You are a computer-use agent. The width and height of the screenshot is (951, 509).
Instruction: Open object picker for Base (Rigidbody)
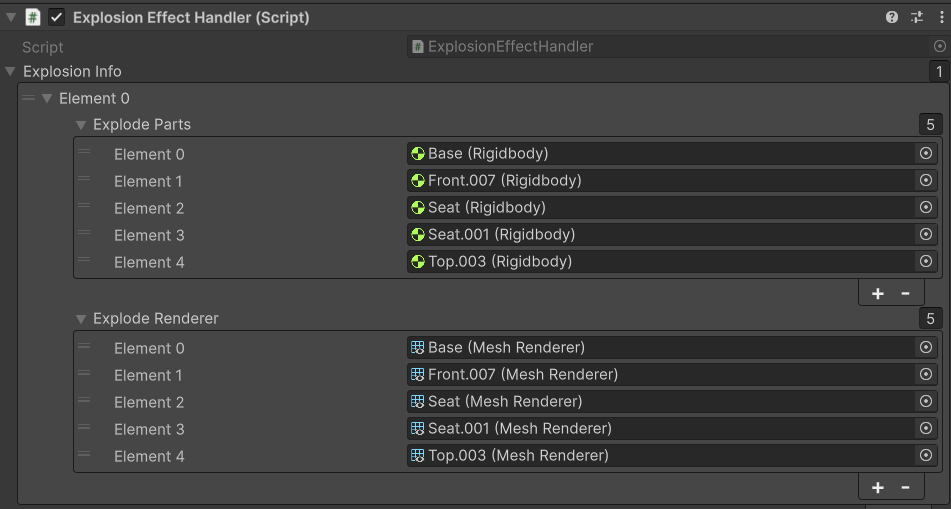(x=926, y=154)
